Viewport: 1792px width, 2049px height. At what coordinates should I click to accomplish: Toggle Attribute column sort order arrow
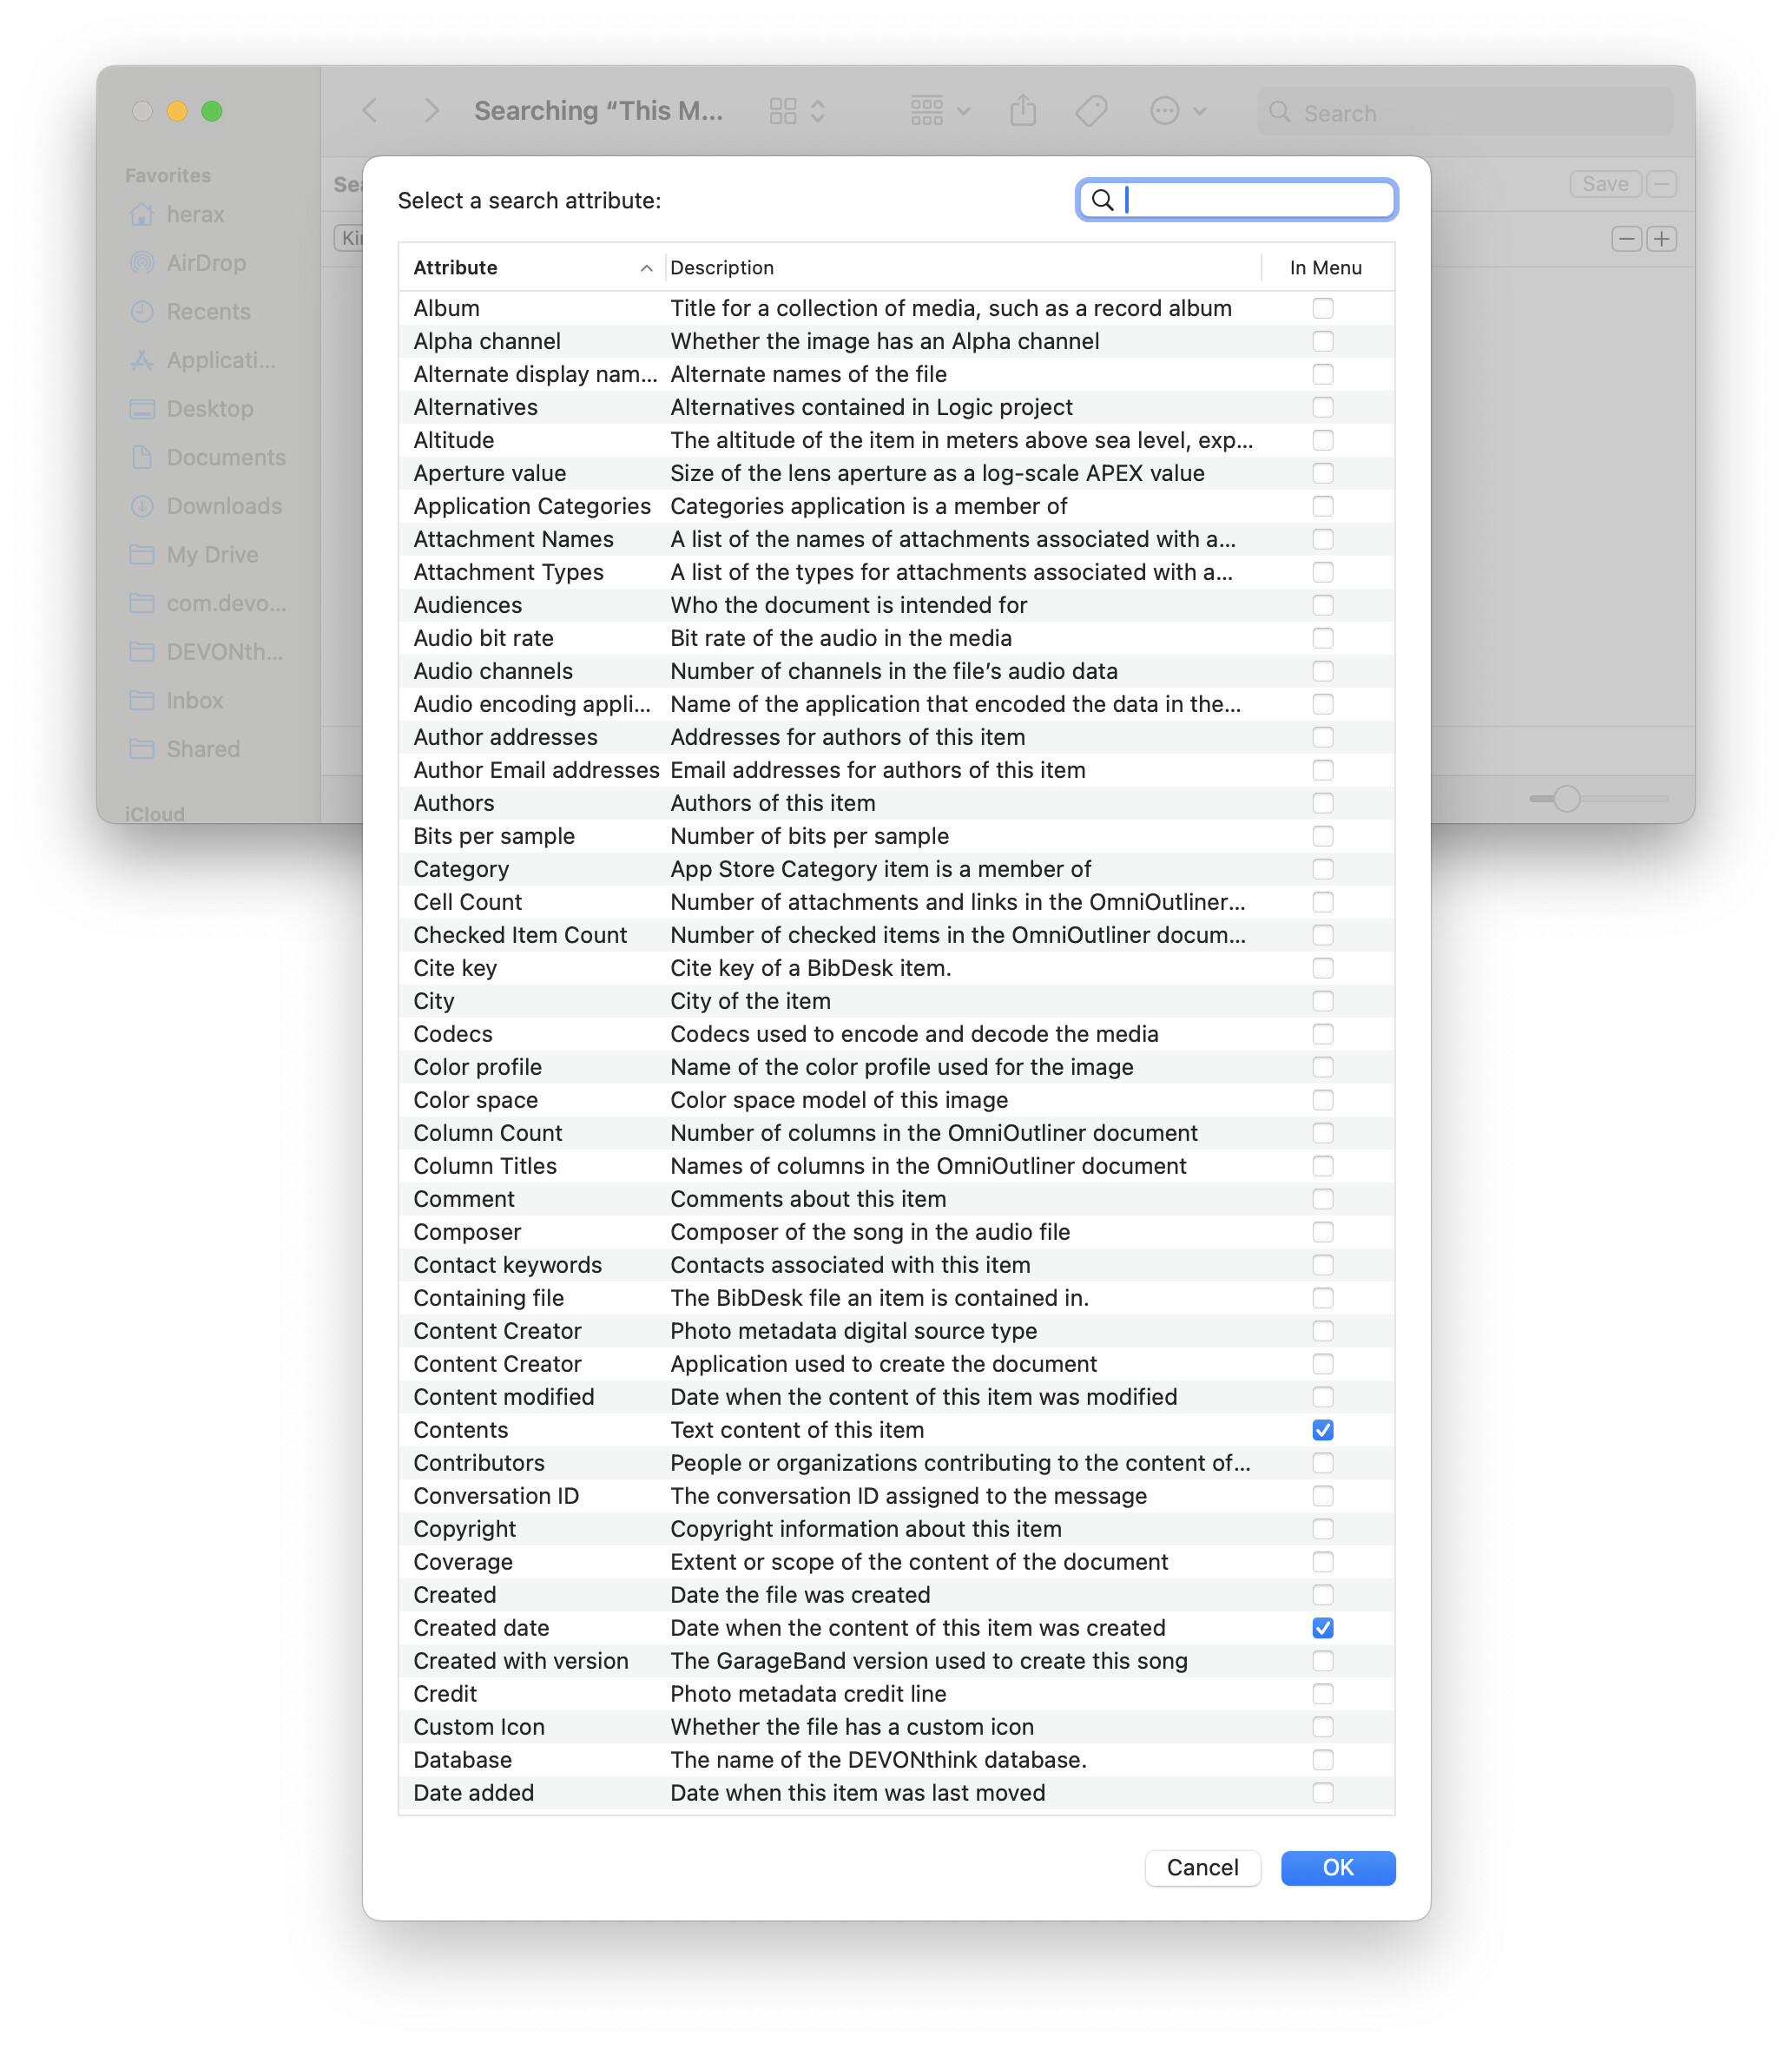click(x=646, y=268)
